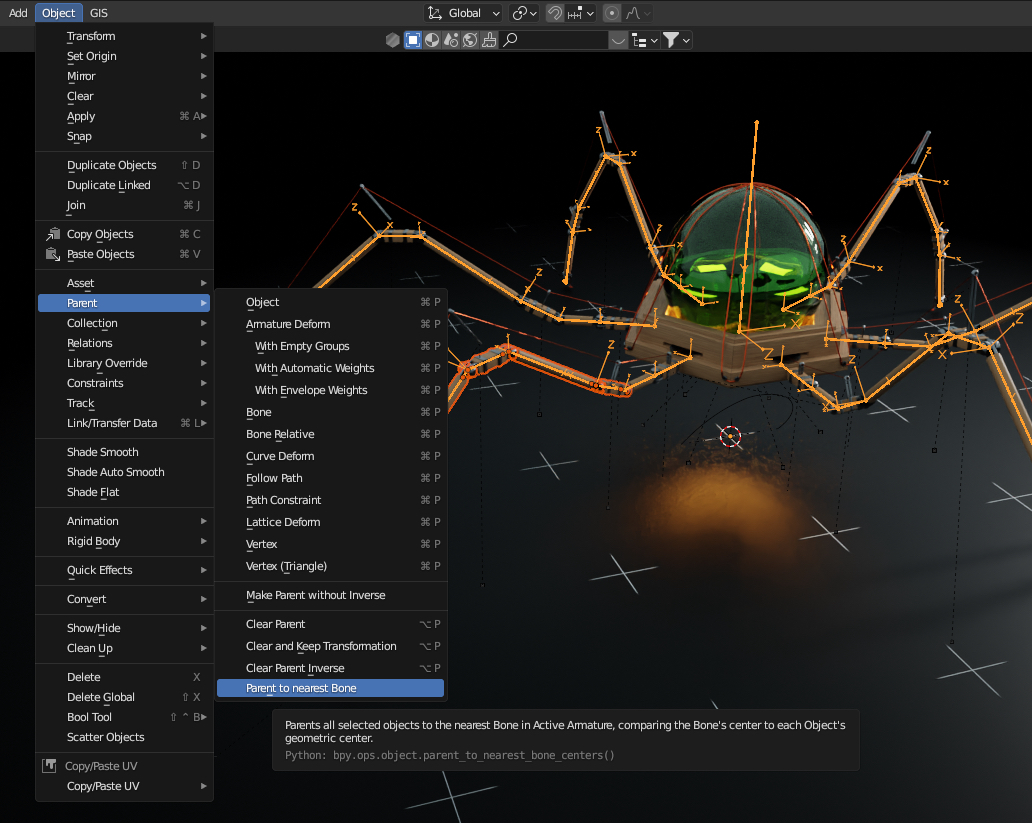Viewport: 1032px width, 823px height.
Task: Click Duplicate Linked in Object menu
Action: (125, 185)
